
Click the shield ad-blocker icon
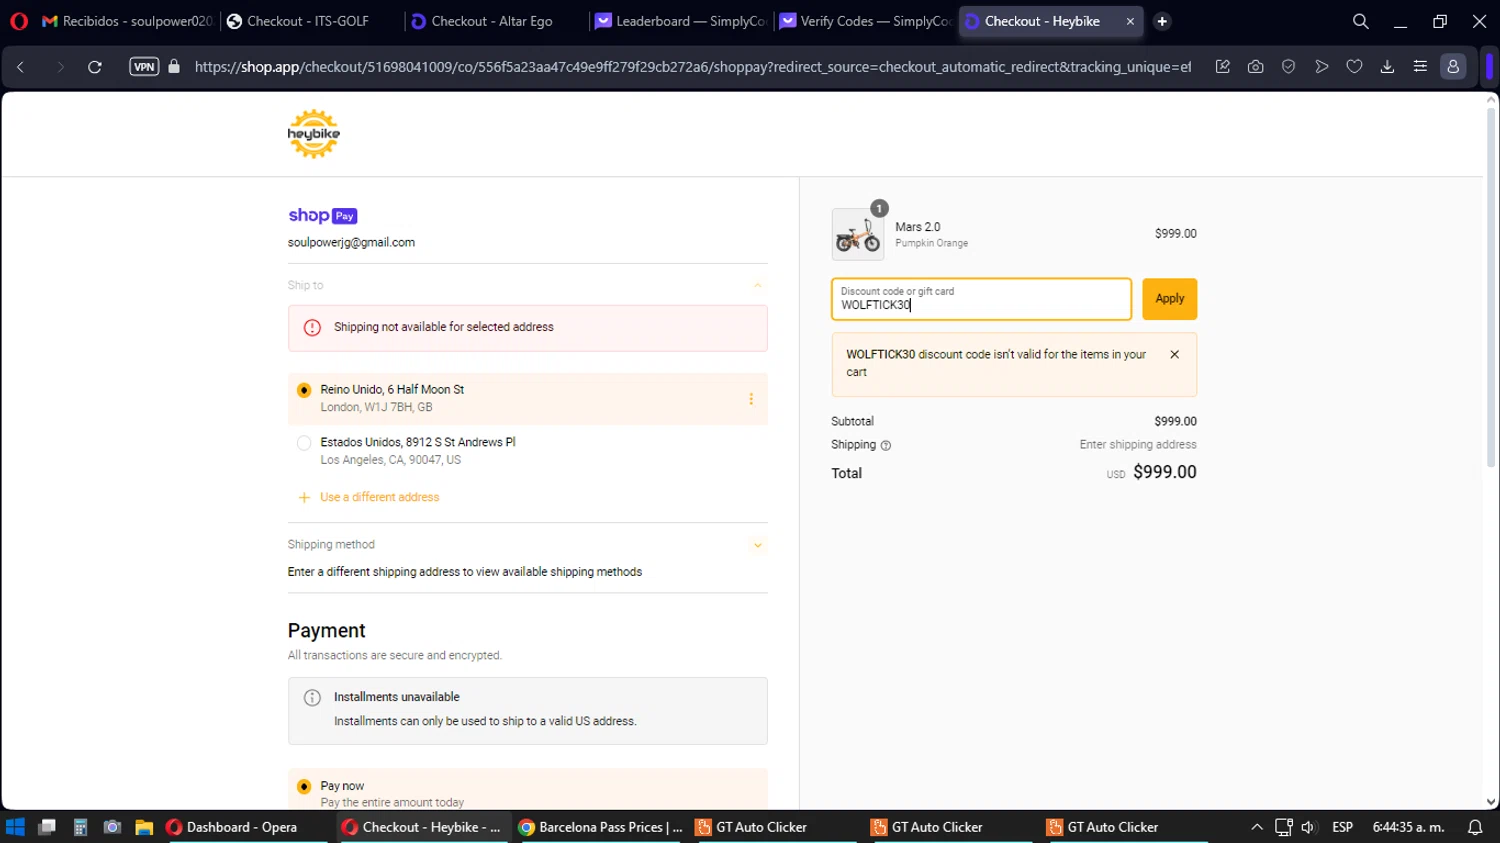tap(1288, 67)
